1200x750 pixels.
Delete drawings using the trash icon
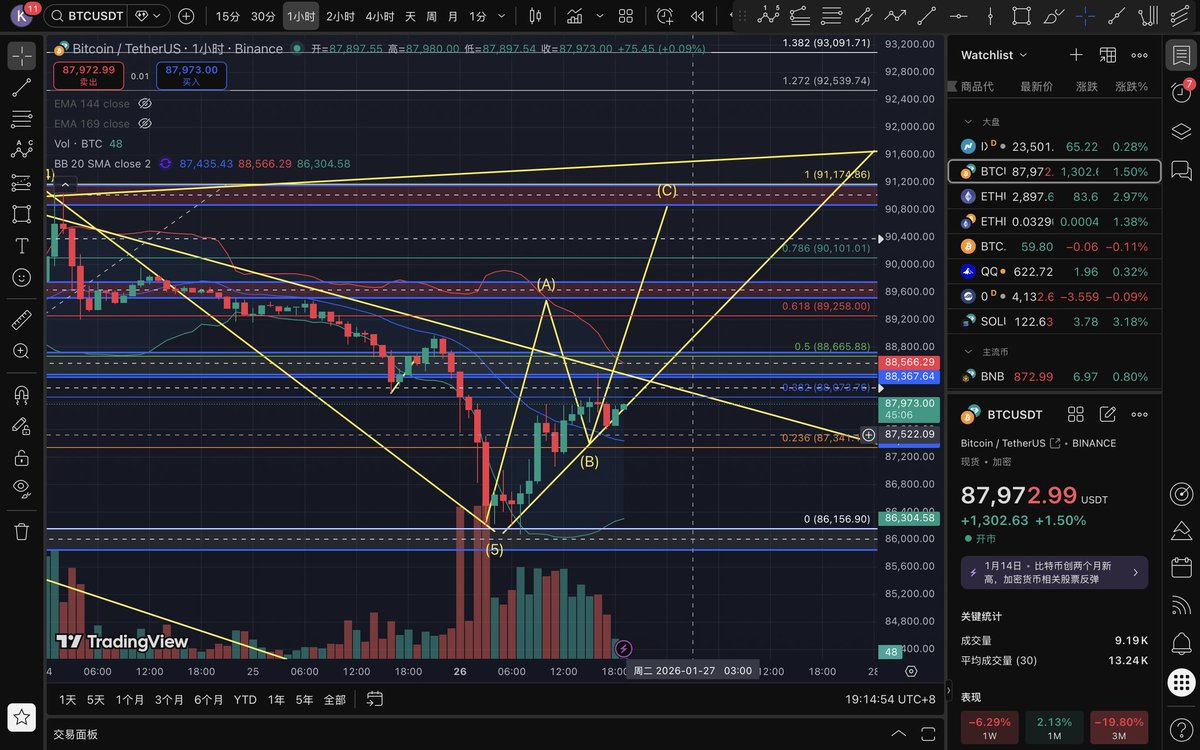point(21,531)
